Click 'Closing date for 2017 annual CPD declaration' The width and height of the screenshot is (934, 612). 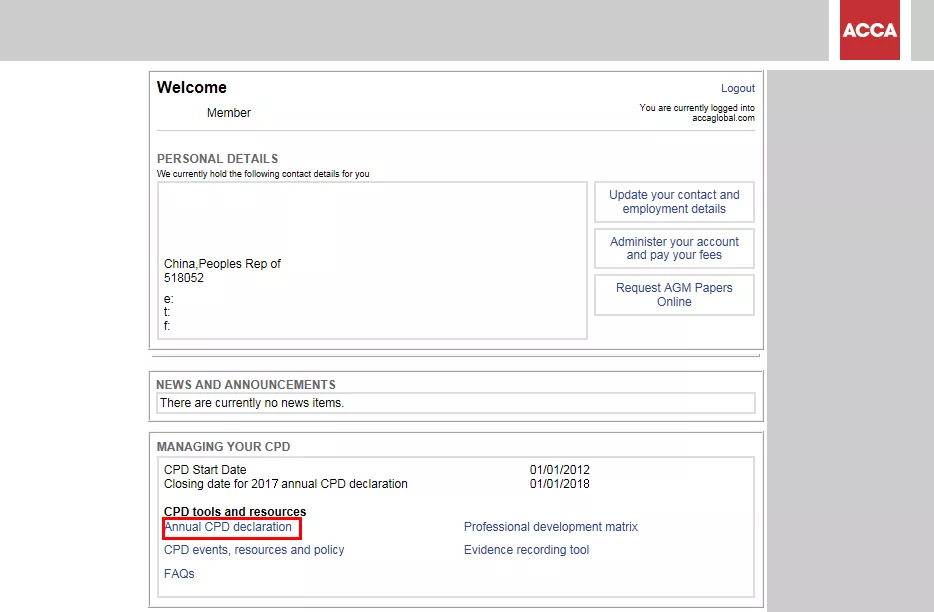(286, 484)
